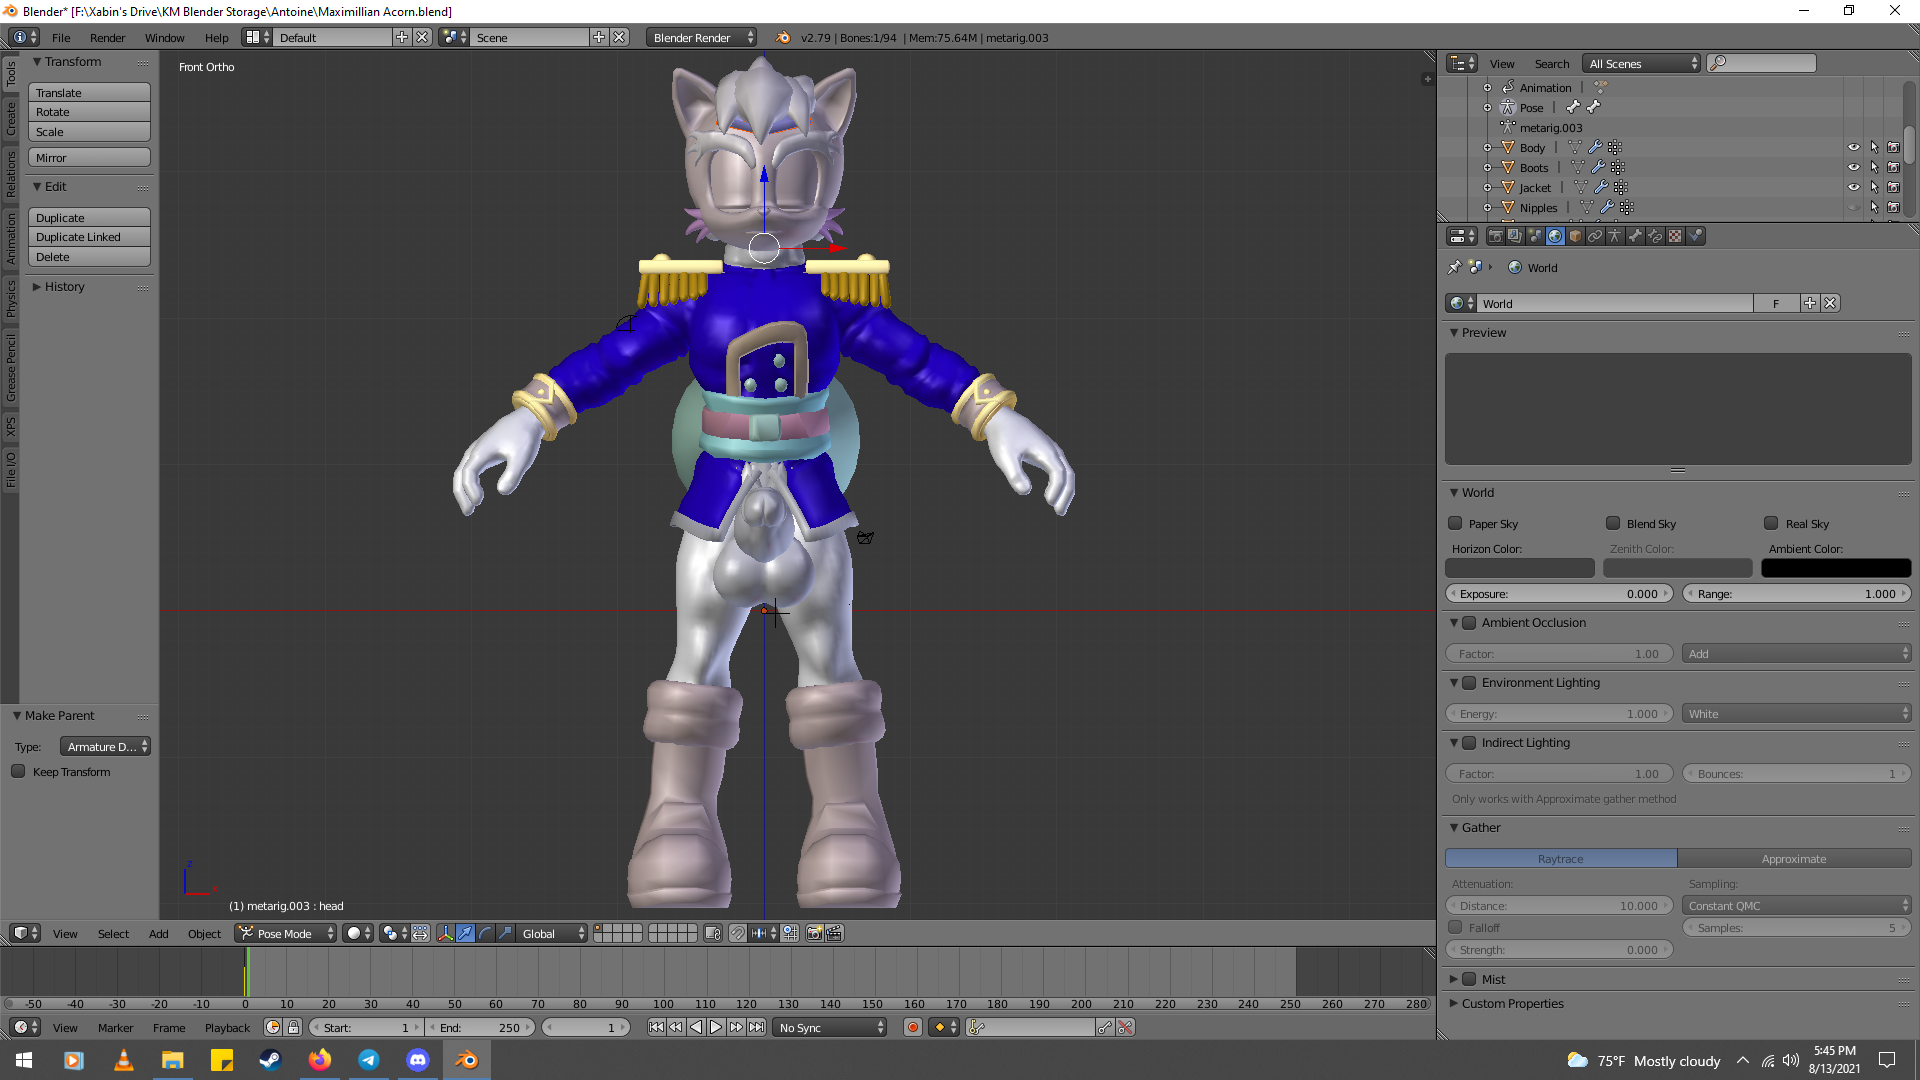1920x1080 pixels.
Task: Open Armature Deform type dropdown
Action: point(105,746)
